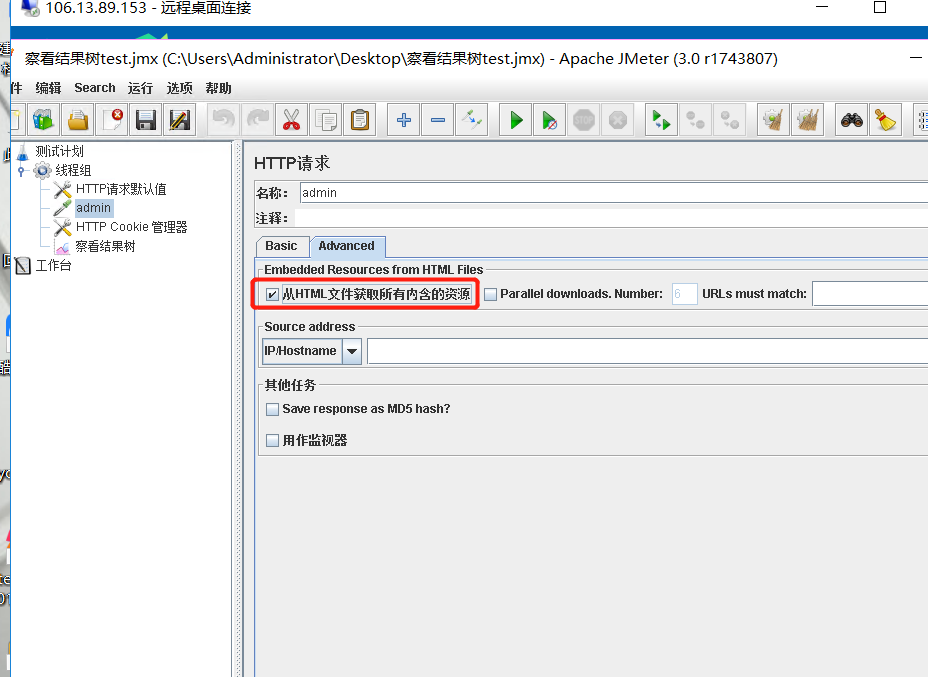
Task: Select admin sampler in tree
Action: (x=94, y=208)
